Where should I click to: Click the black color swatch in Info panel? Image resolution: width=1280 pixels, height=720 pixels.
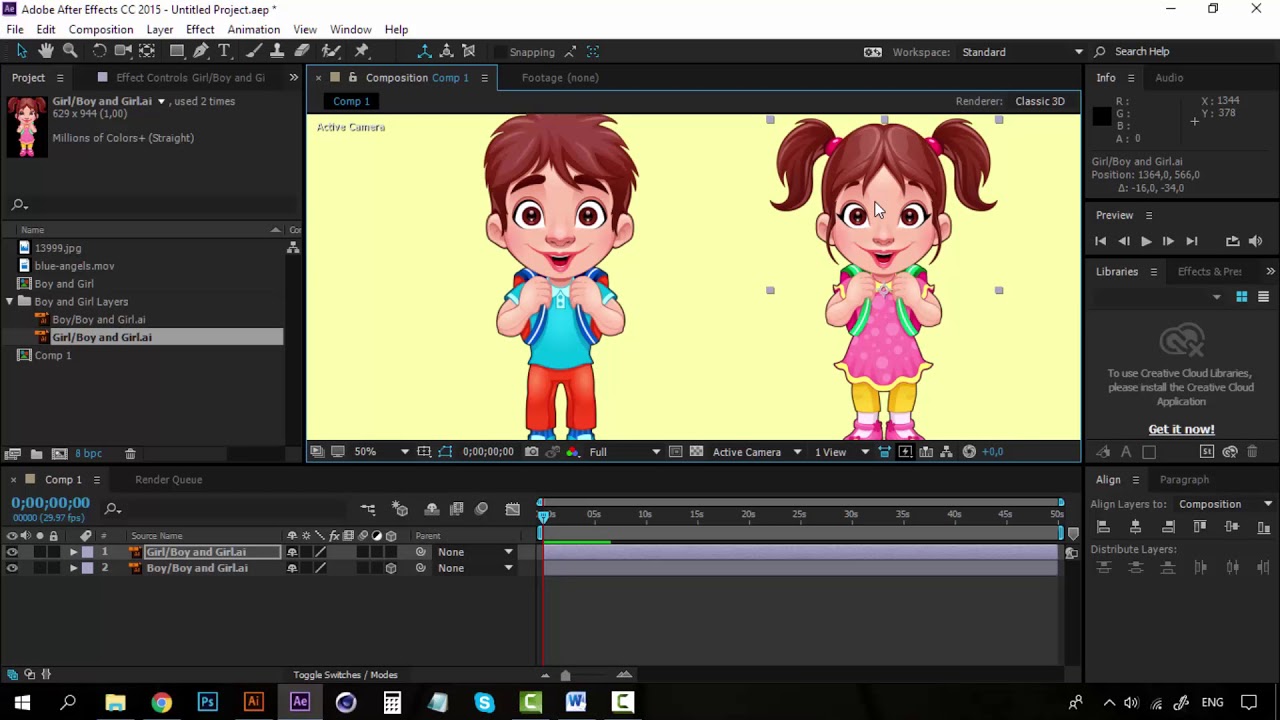(1101, 117)
